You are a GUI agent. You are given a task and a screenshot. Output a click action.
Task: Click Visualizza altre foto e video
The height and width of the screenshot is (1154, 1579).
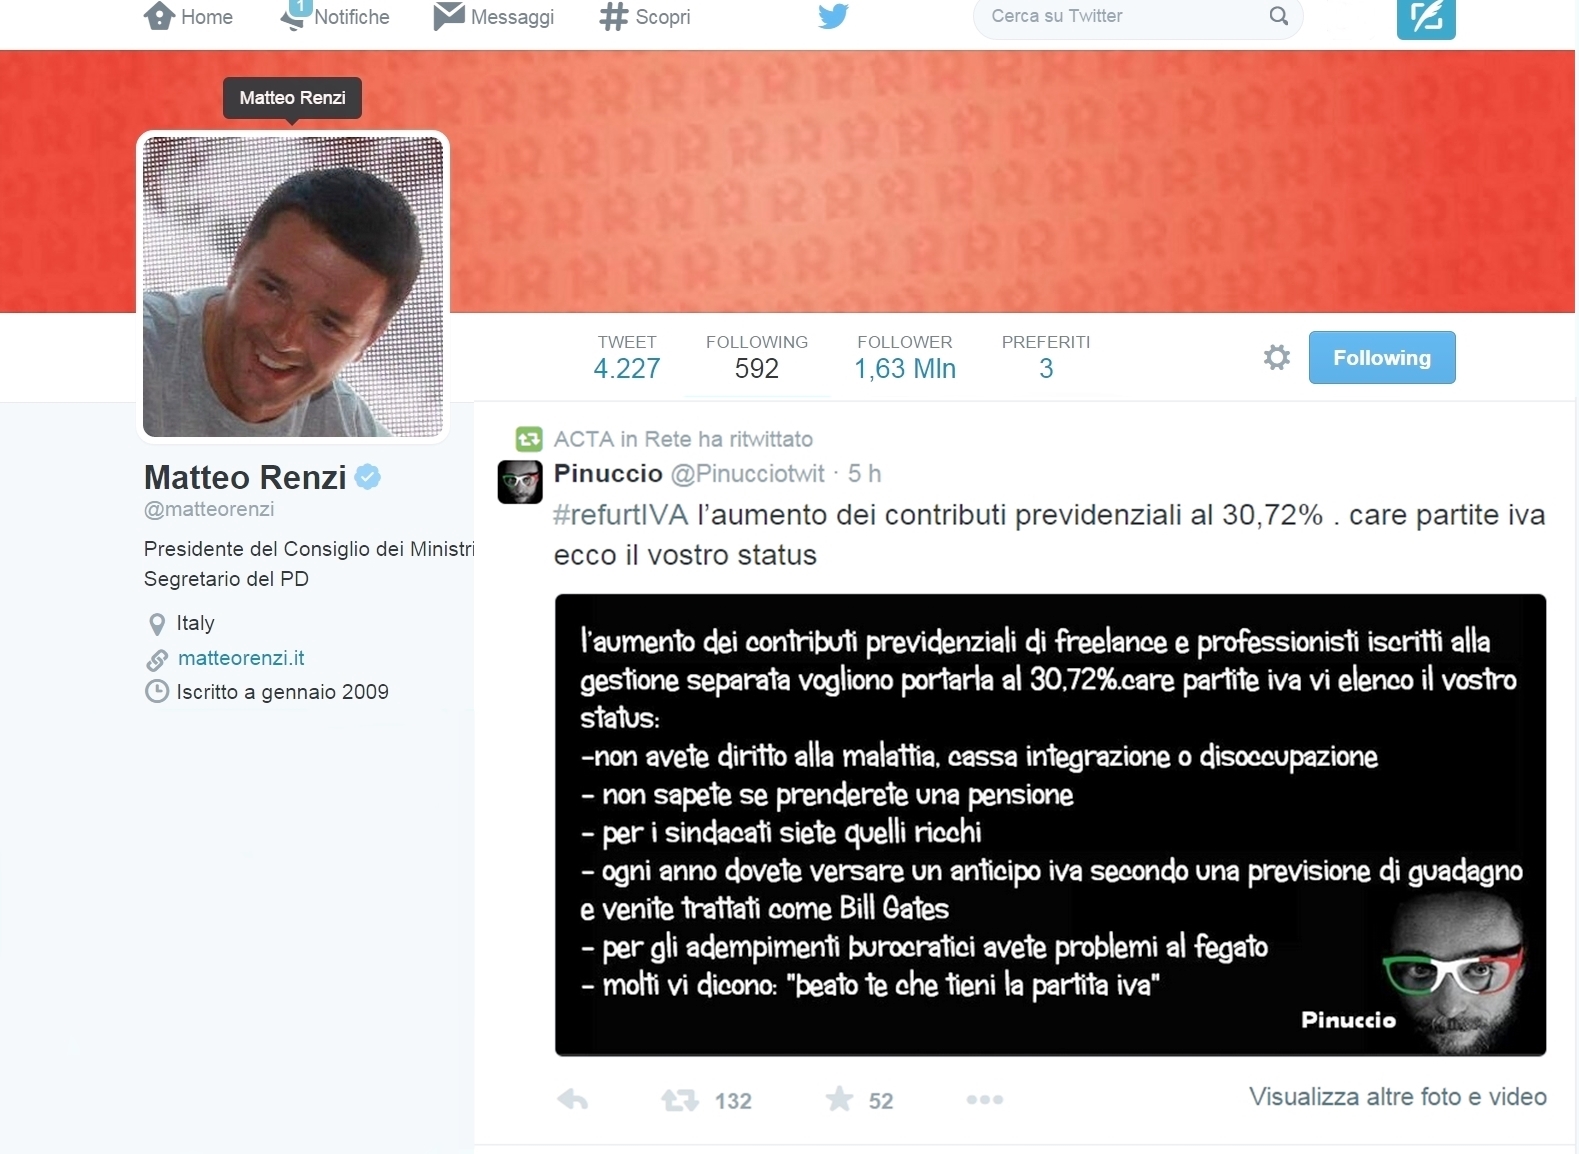point(1398,1097)
